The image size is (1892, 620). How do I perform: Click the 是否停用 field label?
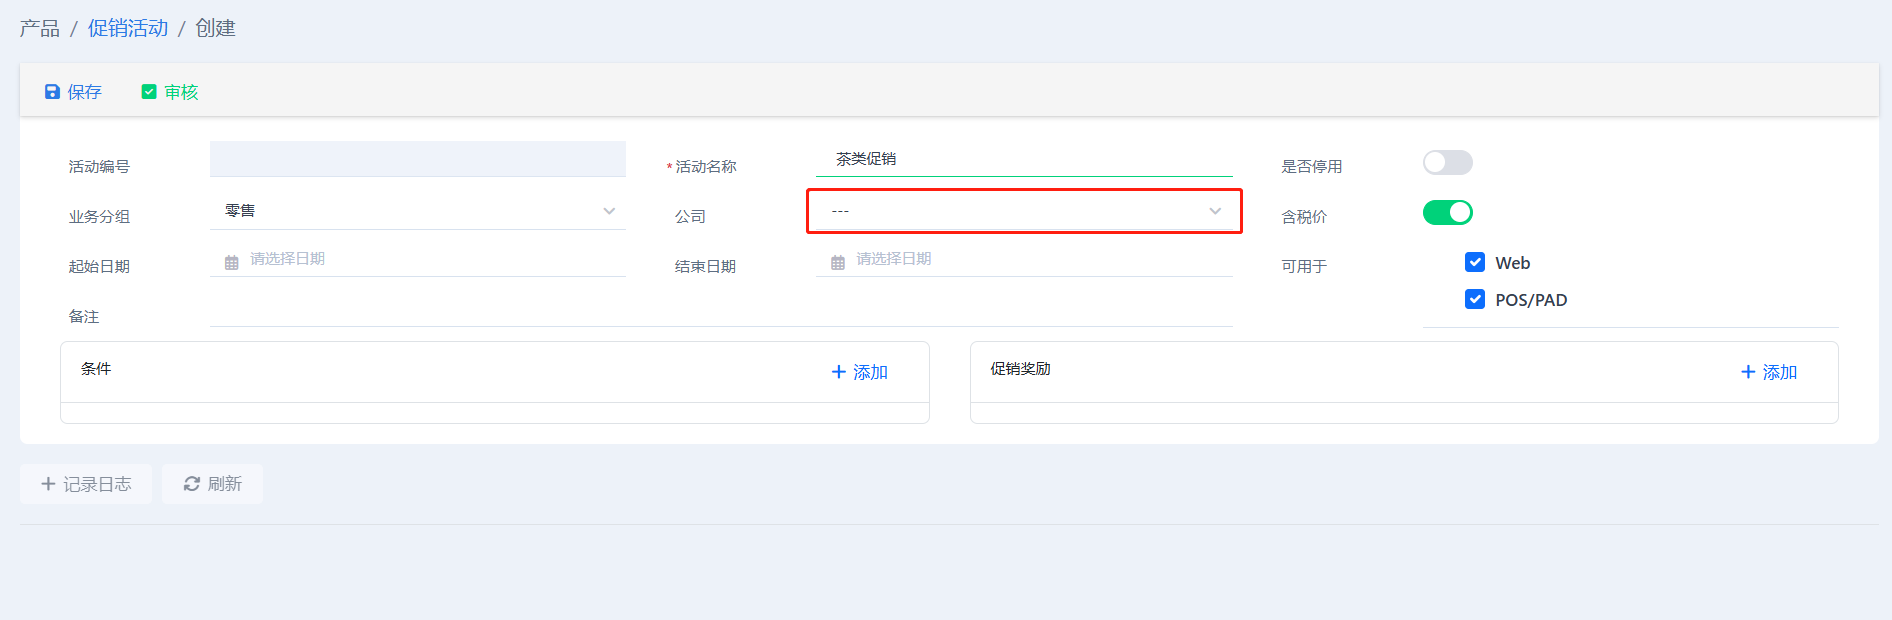click(1312, 167)
